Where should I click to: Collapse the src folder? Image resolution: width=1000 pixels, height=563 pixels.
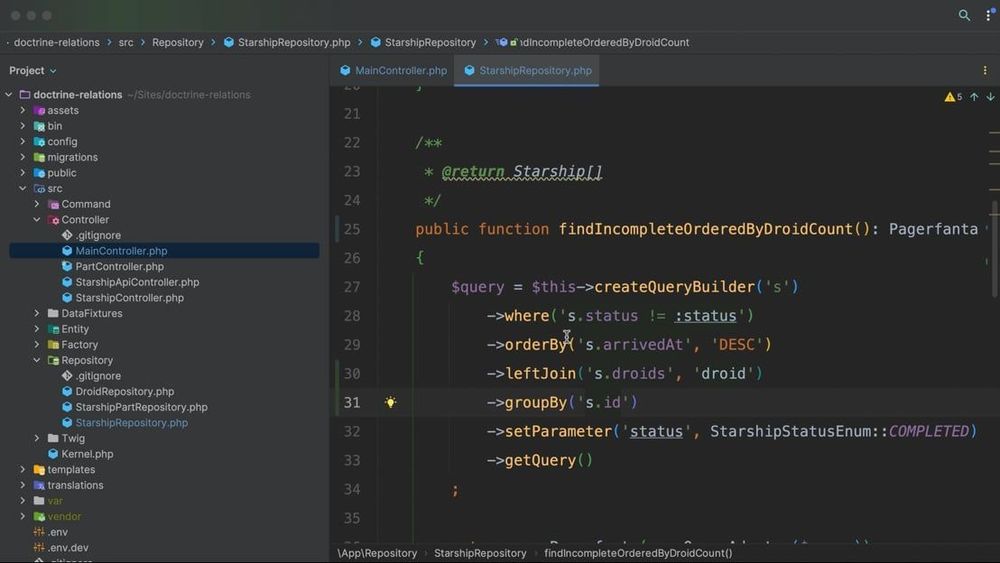pyautogui.click(x=23, y=189)
